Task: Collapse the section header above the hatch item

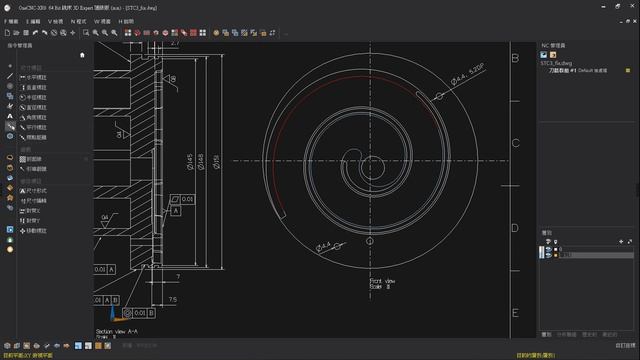Action: (26, 150)
